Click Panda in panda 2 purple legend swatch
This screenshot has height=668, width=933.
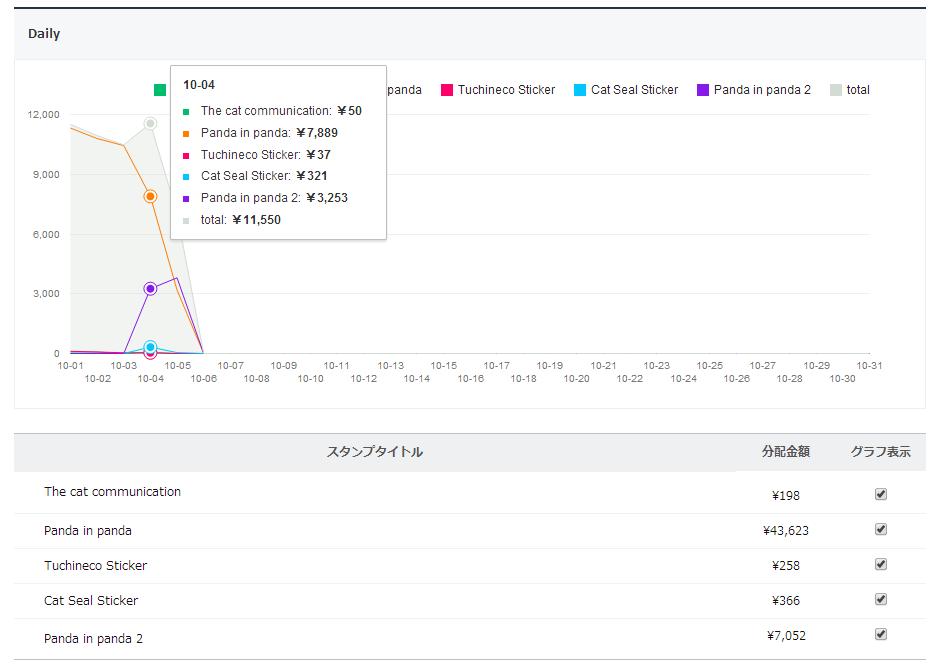point(703,90)
